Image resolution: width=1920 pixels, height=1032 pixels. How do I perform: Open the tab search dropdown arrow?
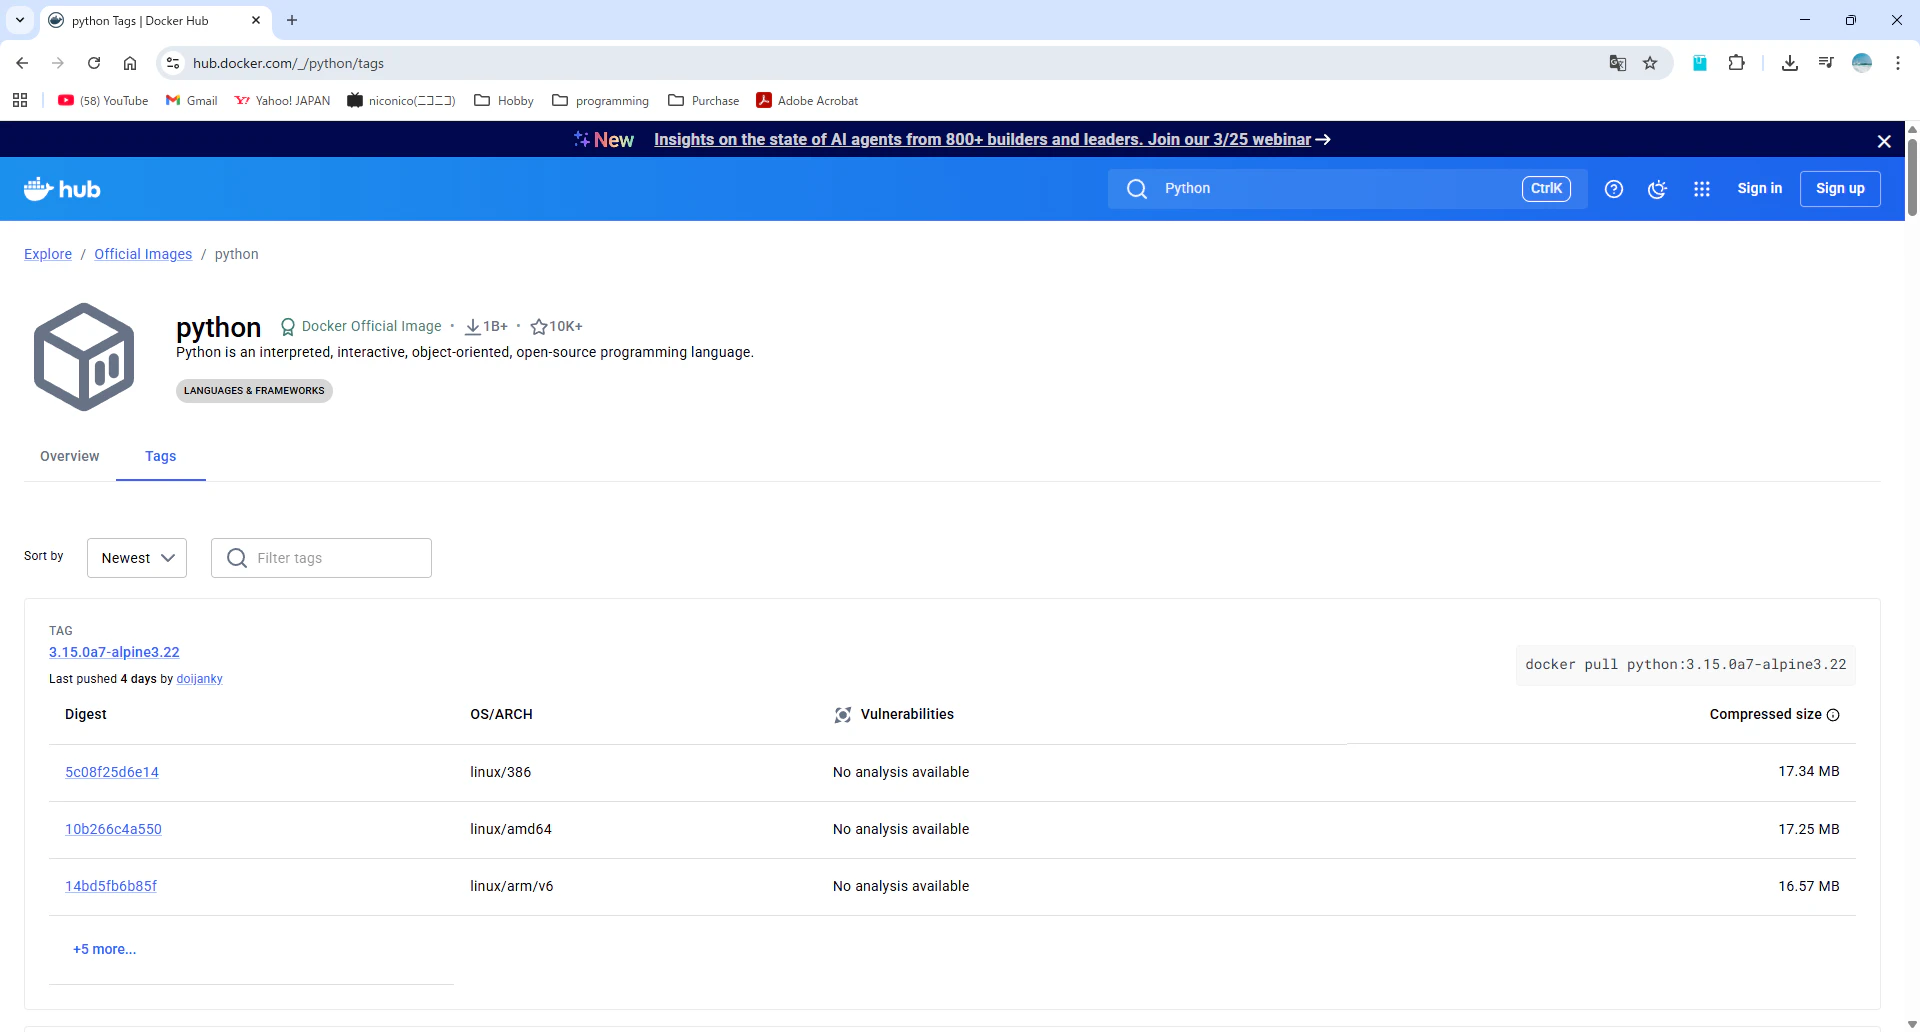(x=20, y=20)
